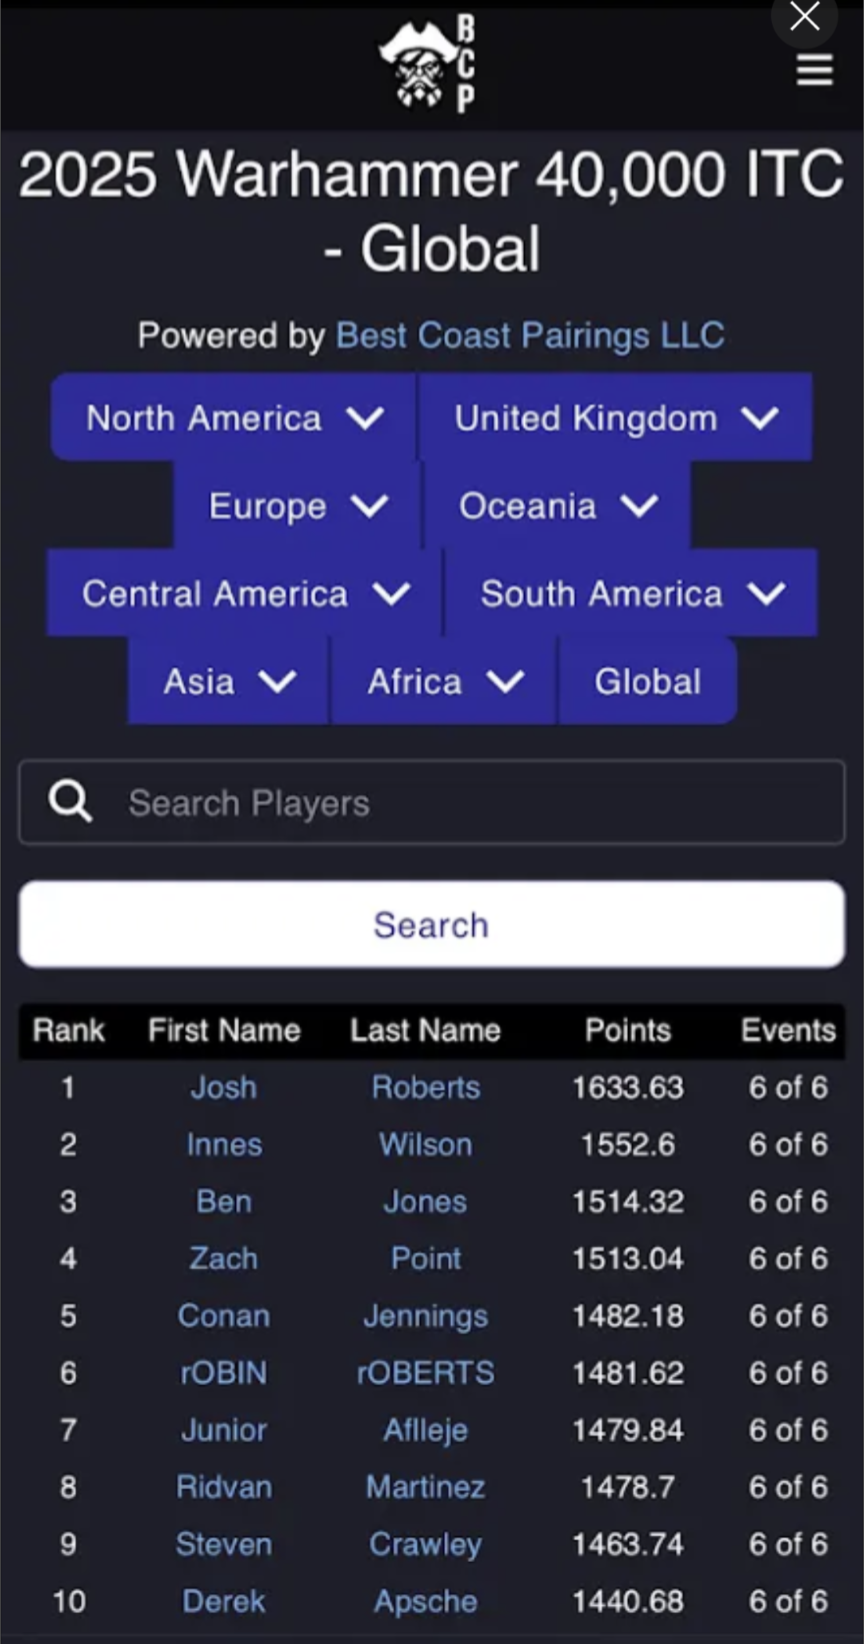Click the magnifying glass search icon
This screenshot has width=864, height=1644.
coord(70,802)
